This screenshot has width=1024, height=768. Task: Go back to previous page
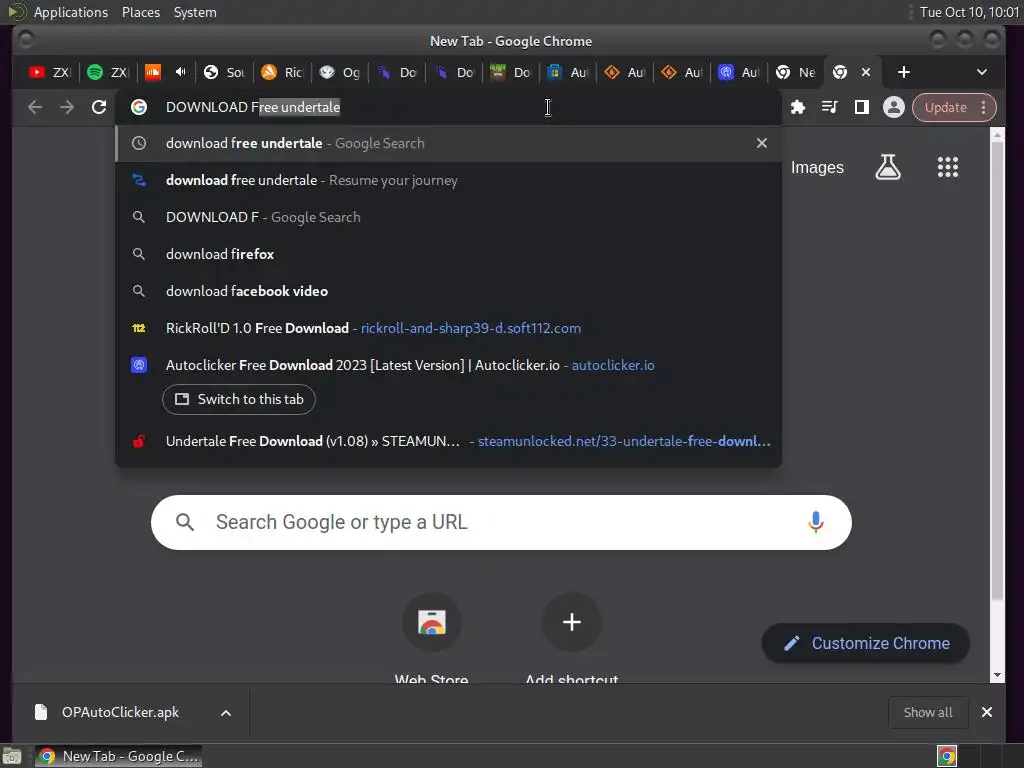[35, 107]
